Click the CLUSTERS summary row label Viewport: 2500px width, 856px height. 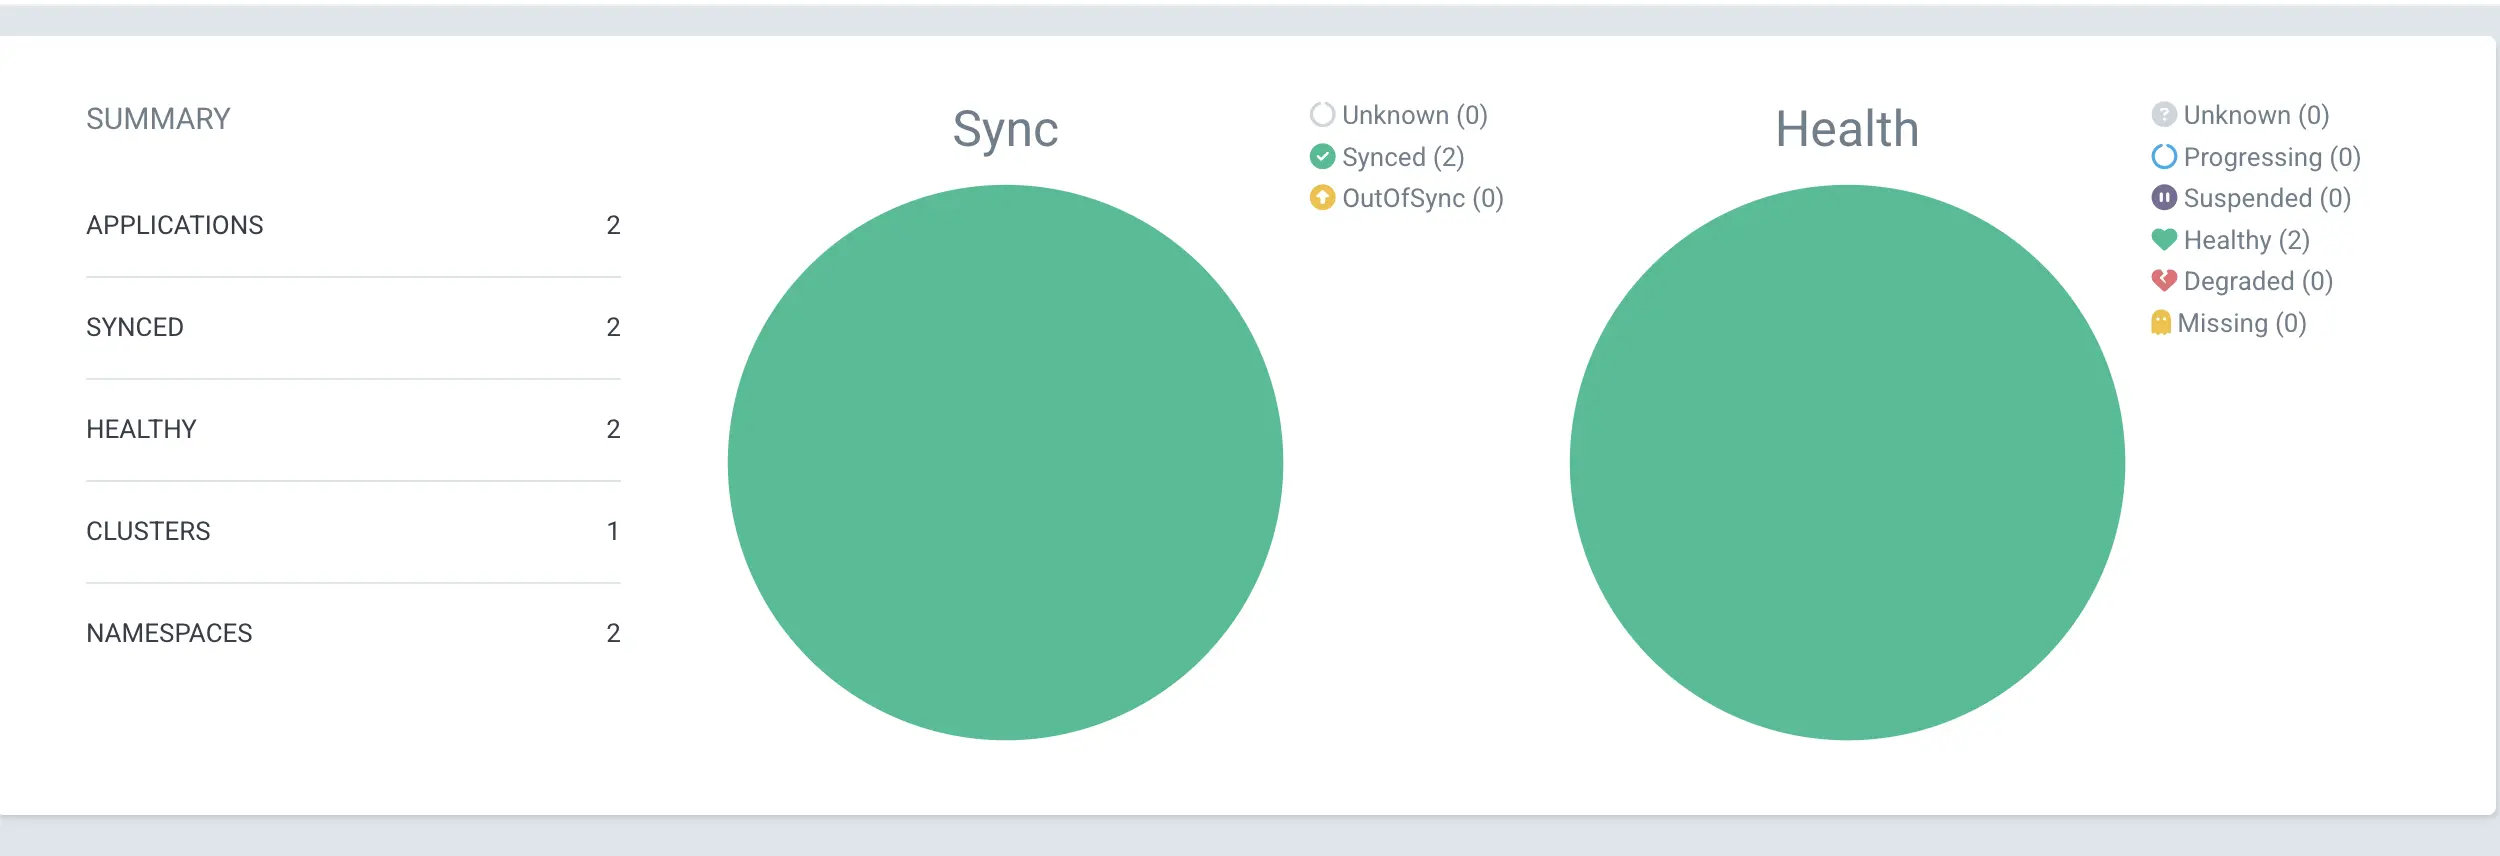click(x=148, y=531)
